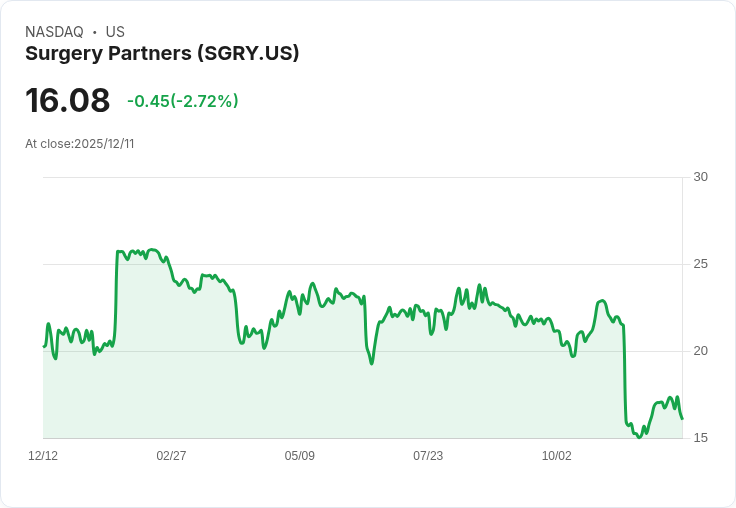The height and width of the screenshot is (508, 736).
Task: Select the 07/23 date on x-axis
Action: pyautogui.click(x=428, y=456)
